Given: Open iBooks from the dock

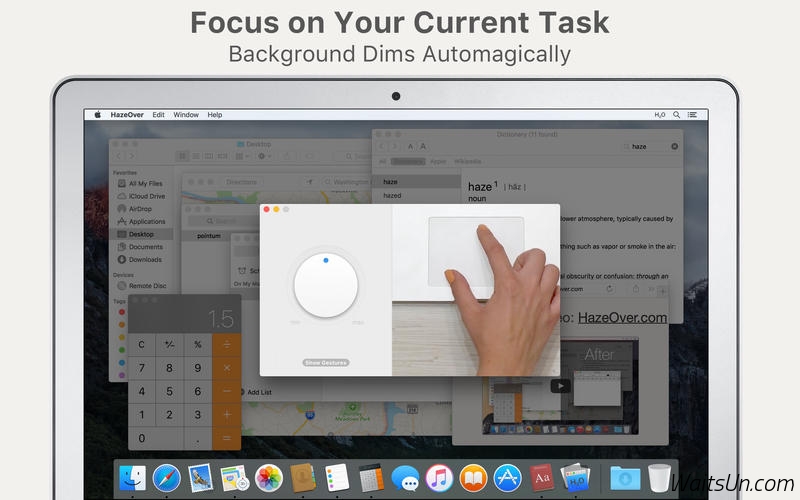Looking at the screenshot, I should point(473,478).
